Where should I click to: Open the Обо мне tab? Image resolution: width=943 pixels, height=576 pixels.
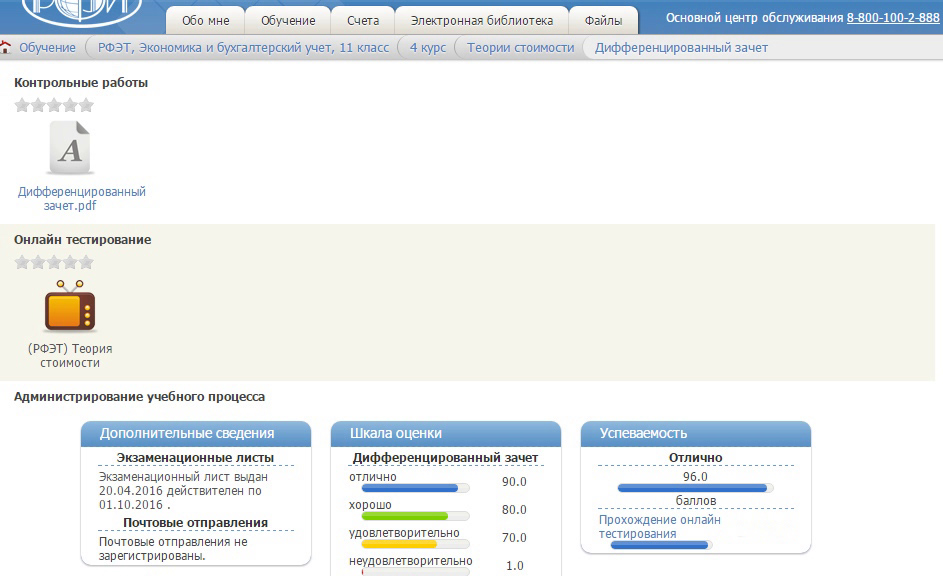[204, 20]
